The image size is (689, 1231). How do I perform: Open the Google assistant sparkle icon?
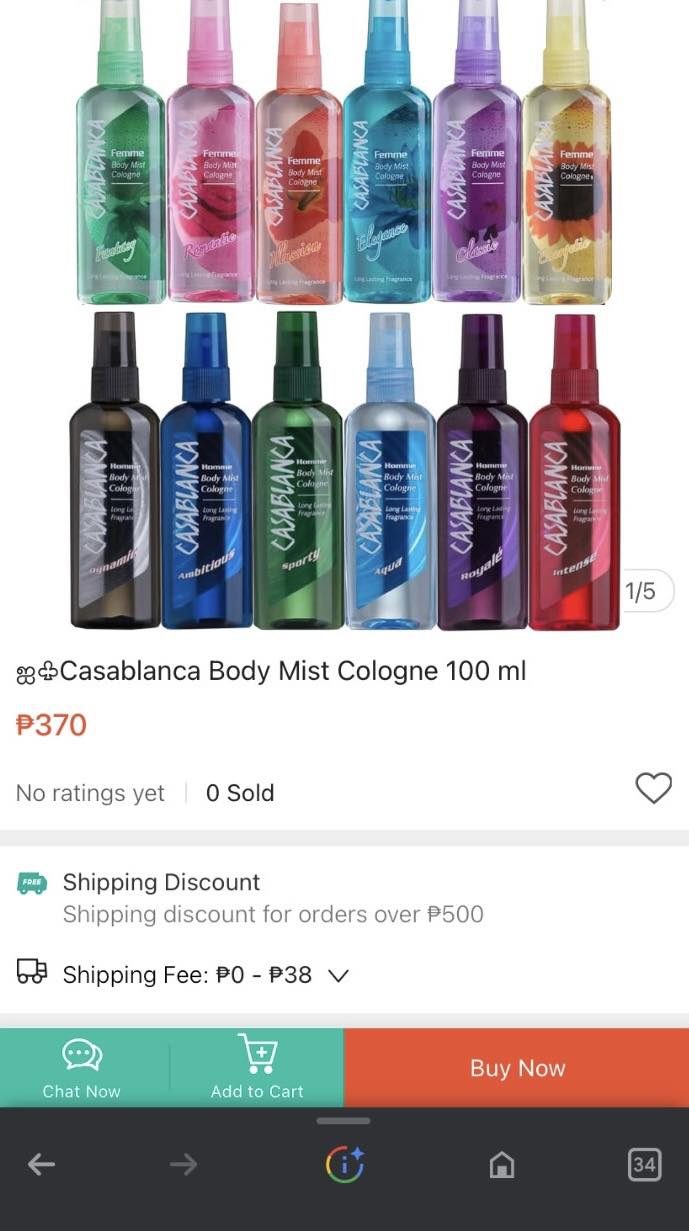344,1164
